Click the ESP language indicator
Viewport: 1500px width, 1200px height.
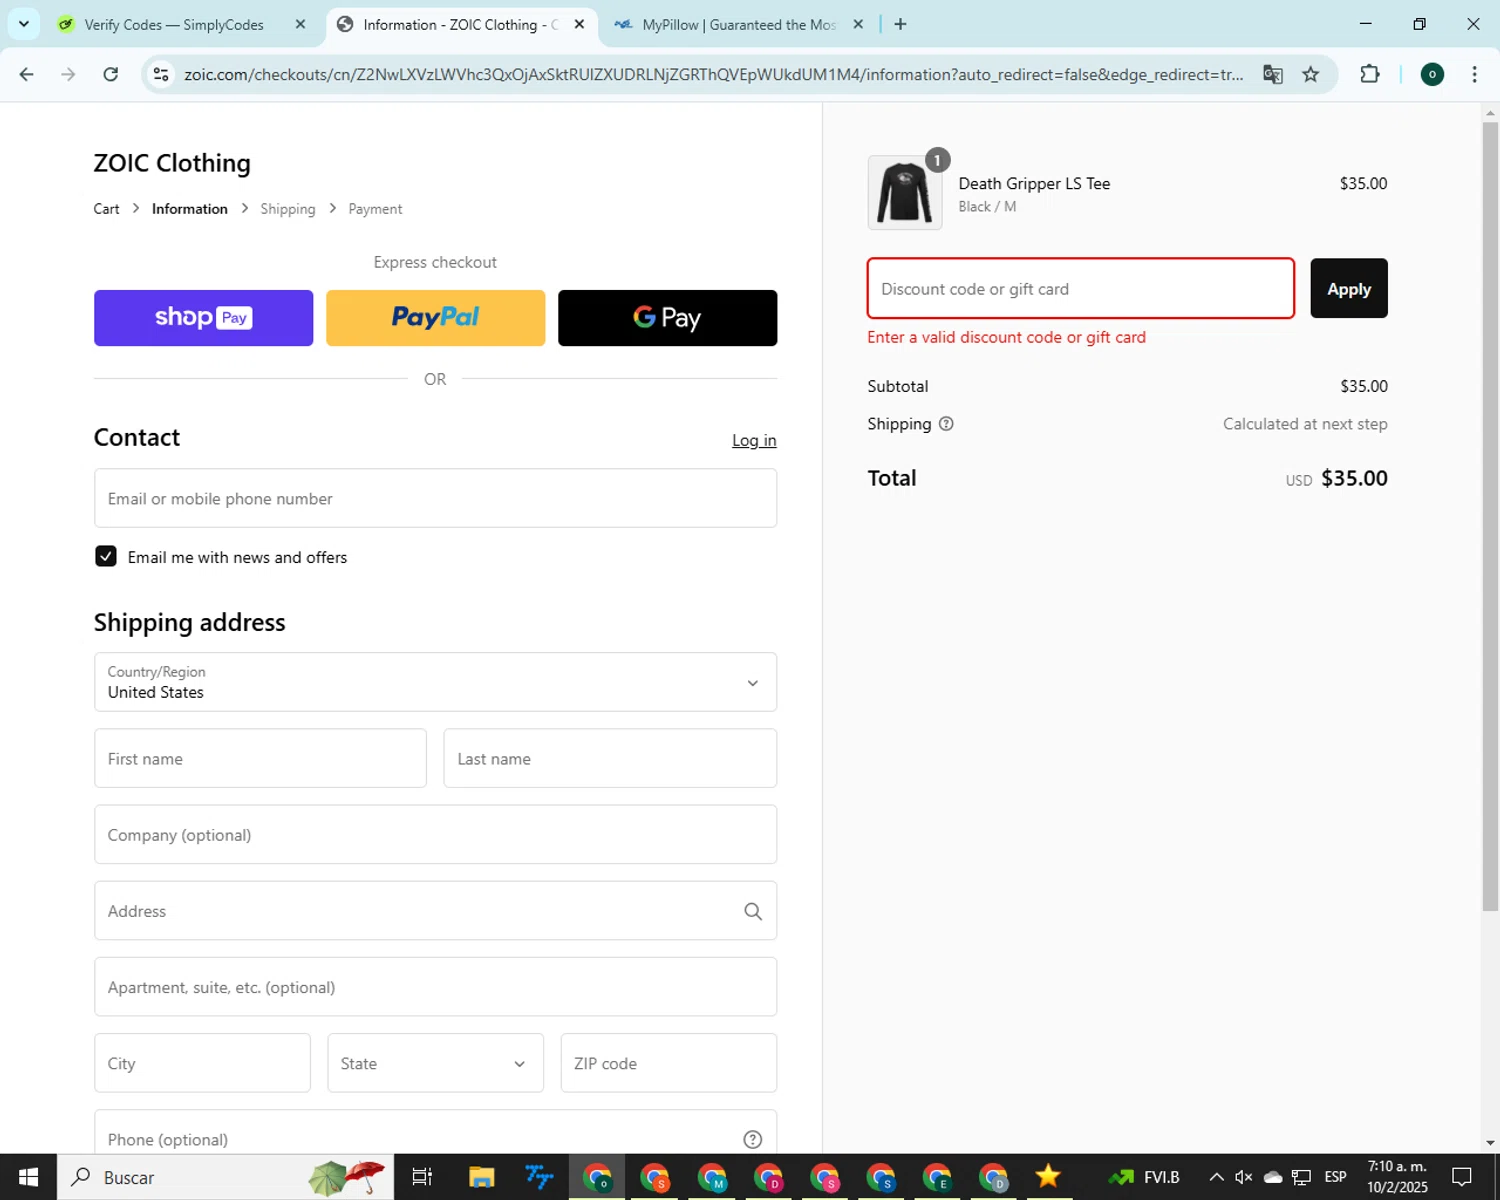[x=1335, y=1177]
